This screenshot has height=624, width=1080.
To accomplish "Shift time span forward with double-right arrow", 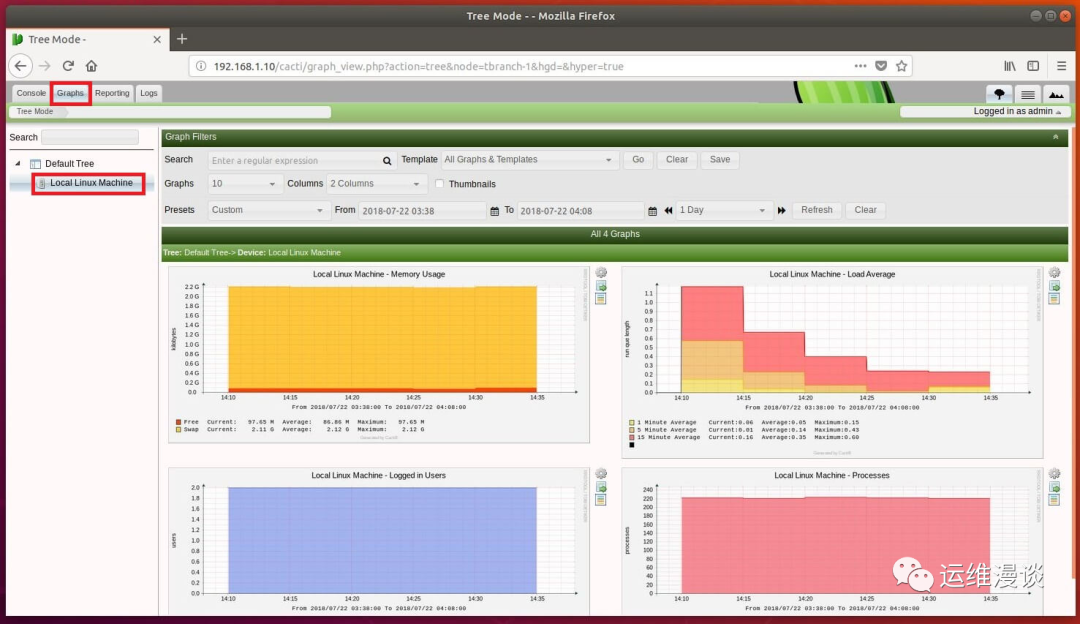I will coord(782,211).
